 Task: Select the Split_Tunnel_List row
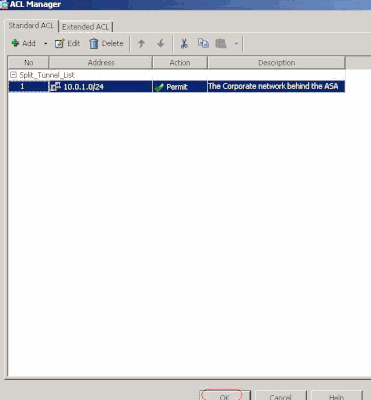177,75
